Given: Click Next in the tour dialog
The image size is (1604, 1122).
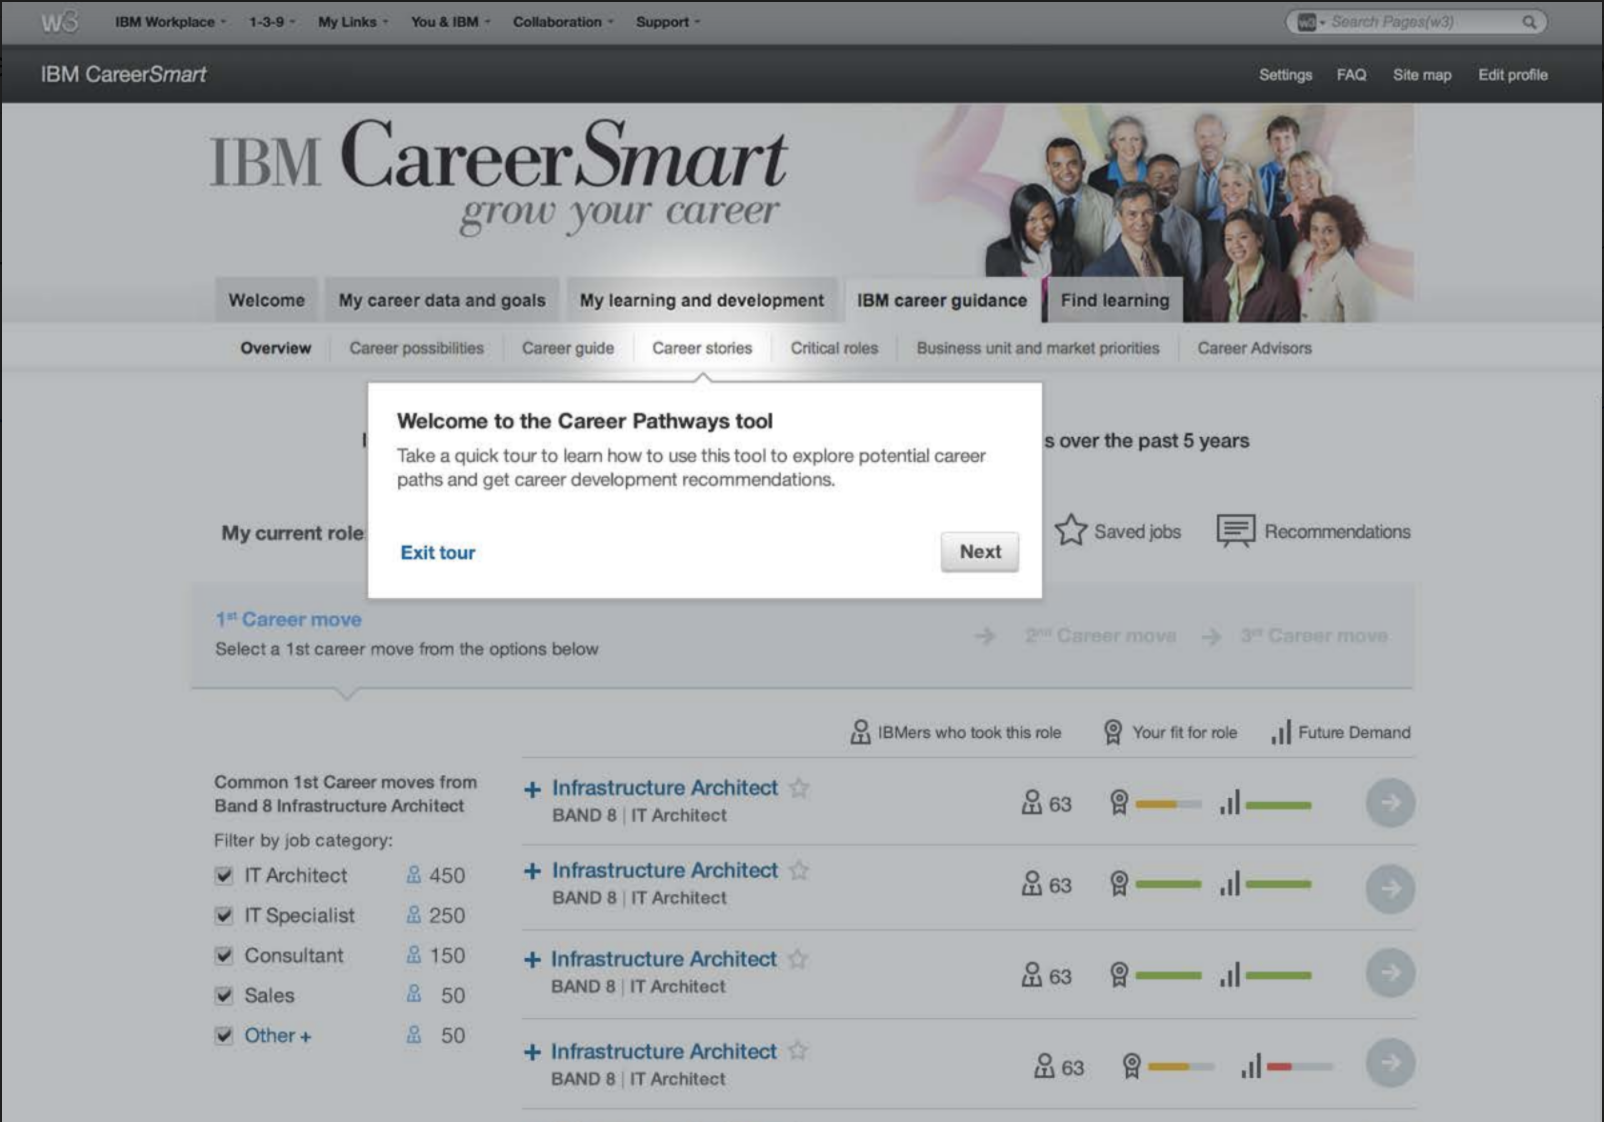Looking at the screenshot, I should coord(979,551).
